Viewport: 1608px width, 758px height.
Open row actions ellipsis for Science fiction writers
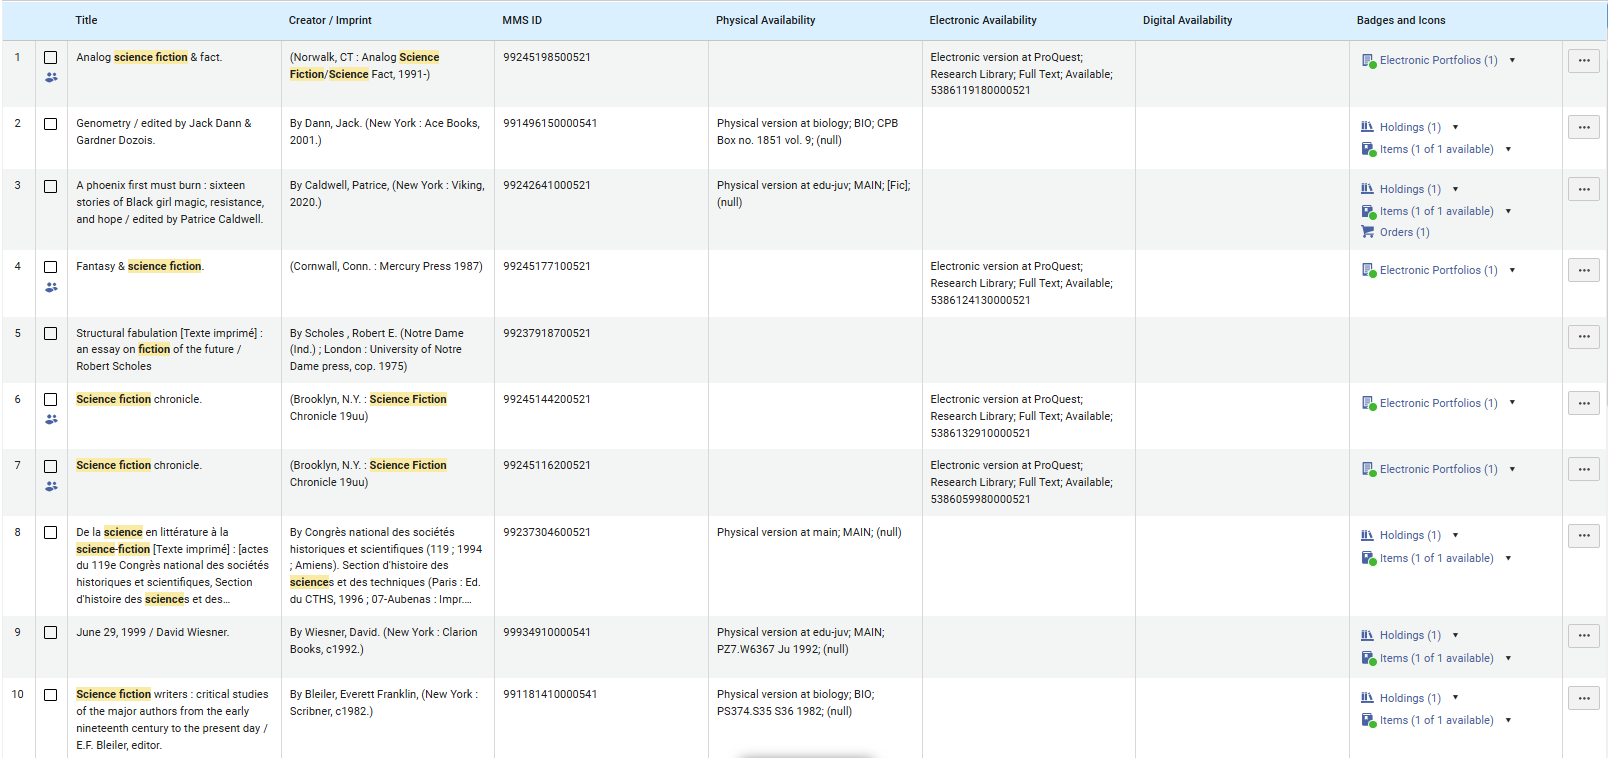click(1584, 698)
